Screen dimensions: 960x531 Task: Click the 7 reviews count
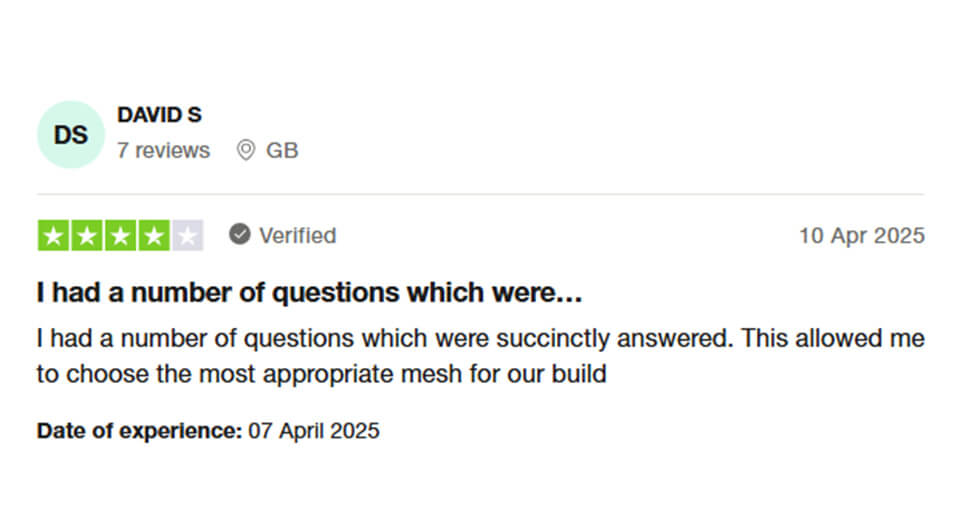pyautogui.click(x=163, y=150)
